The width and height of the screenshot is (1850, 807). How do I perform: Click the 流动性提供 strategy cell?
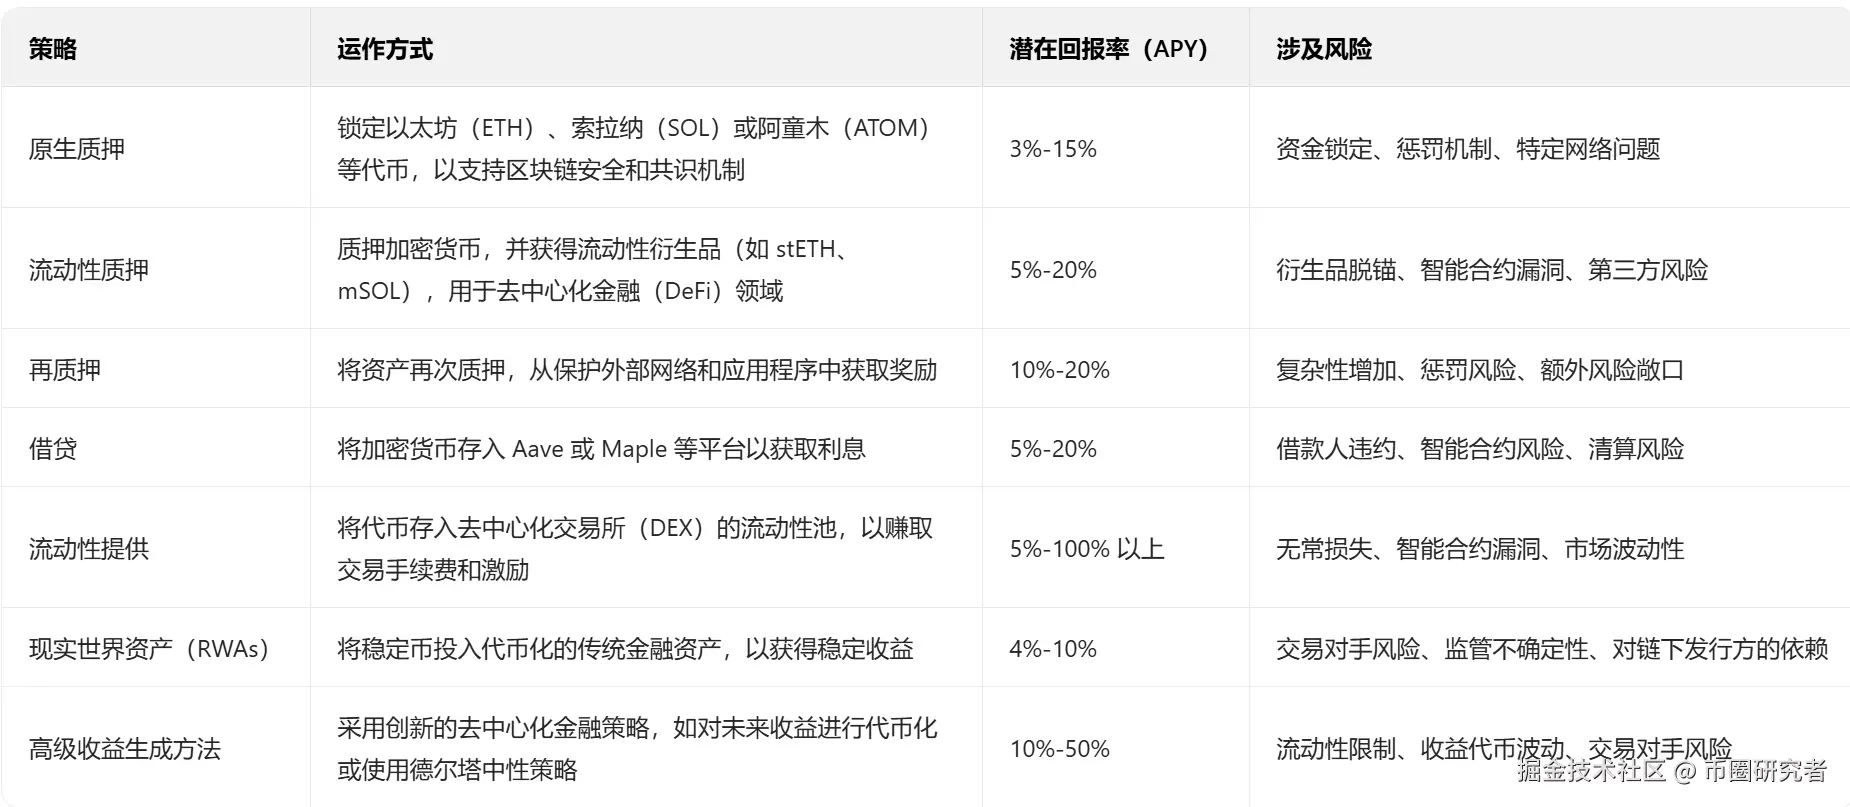click(x=89, y=549)
